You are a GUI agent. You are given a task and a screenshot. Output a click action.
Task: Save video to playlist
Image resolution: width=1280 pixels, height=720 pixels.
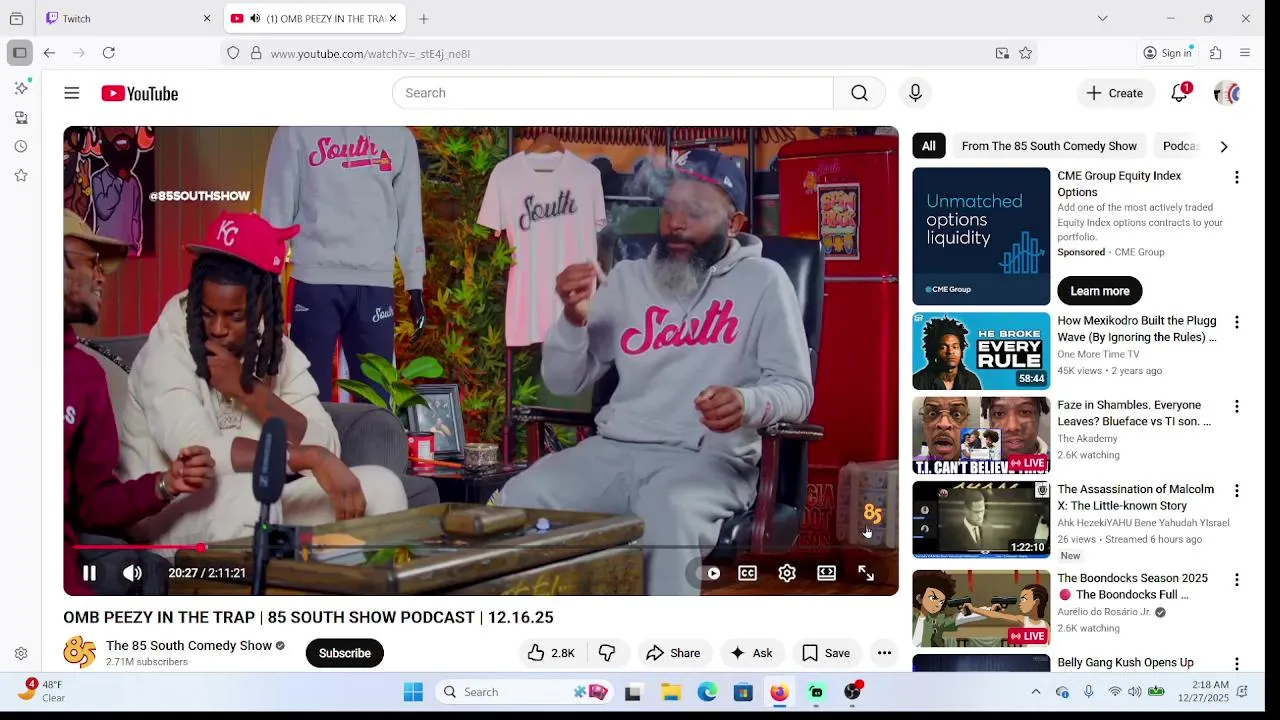click(x=826, y=653)
